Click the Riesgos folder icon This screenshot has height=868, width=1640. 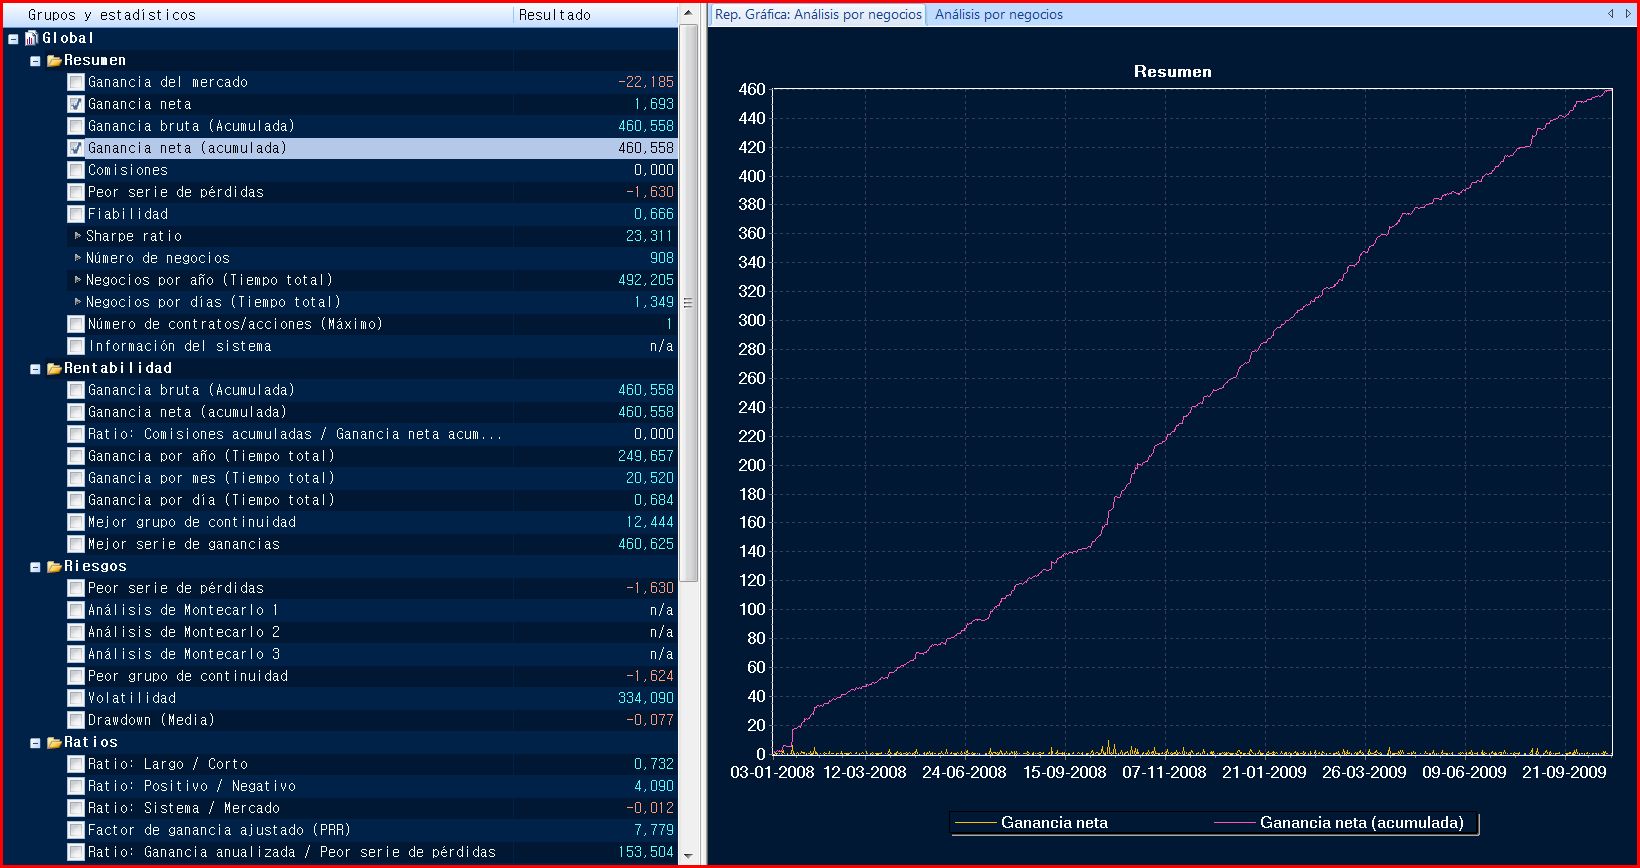54,566
